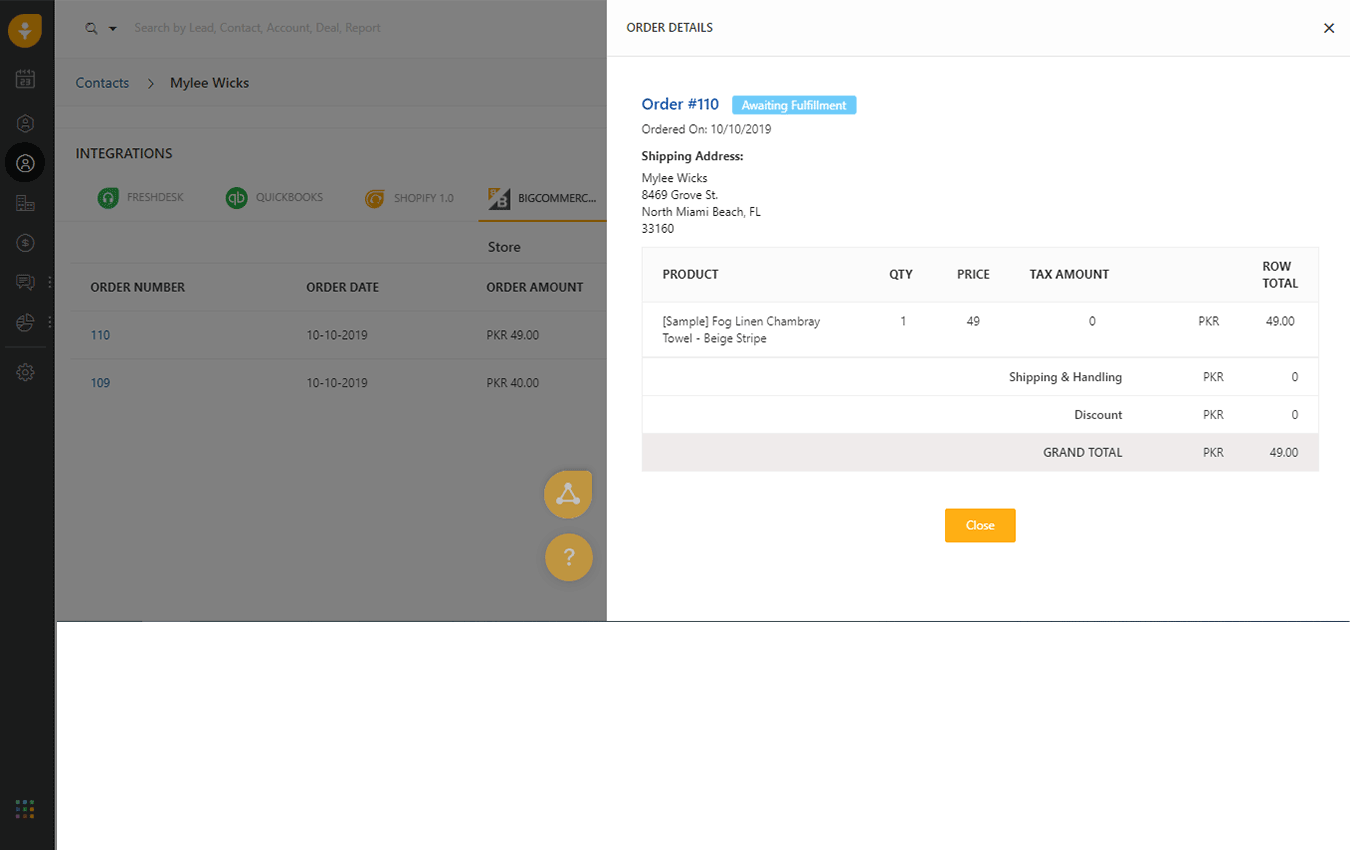
Task: Open the reports pie chart icon in sidebar
Action: [25, 322]
